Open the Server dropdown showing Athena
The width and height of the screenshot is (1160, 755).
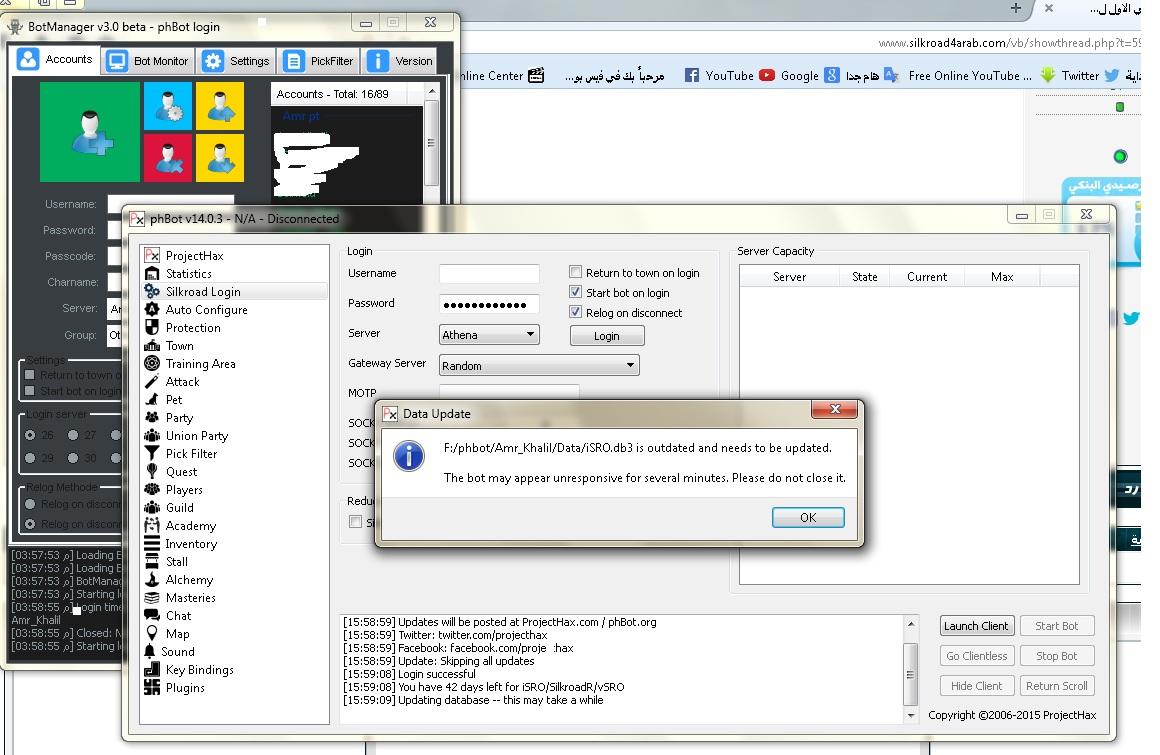click(x=489, y=335)
